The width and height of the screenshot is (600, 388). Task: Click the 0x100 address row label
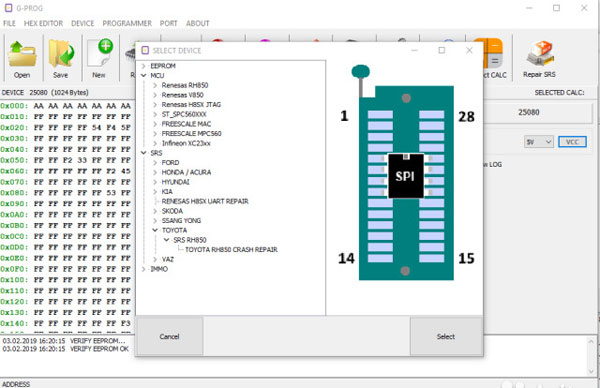14,280
